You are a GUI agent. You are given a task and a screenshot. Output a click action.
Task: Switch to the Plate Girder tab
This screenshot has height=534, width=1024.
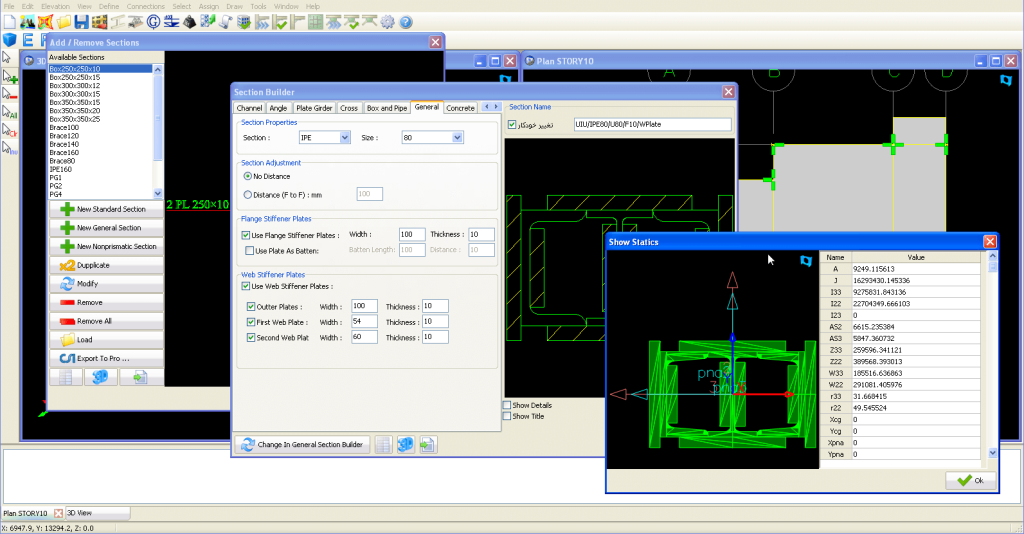pyautogui.click(x=313, y=107)
